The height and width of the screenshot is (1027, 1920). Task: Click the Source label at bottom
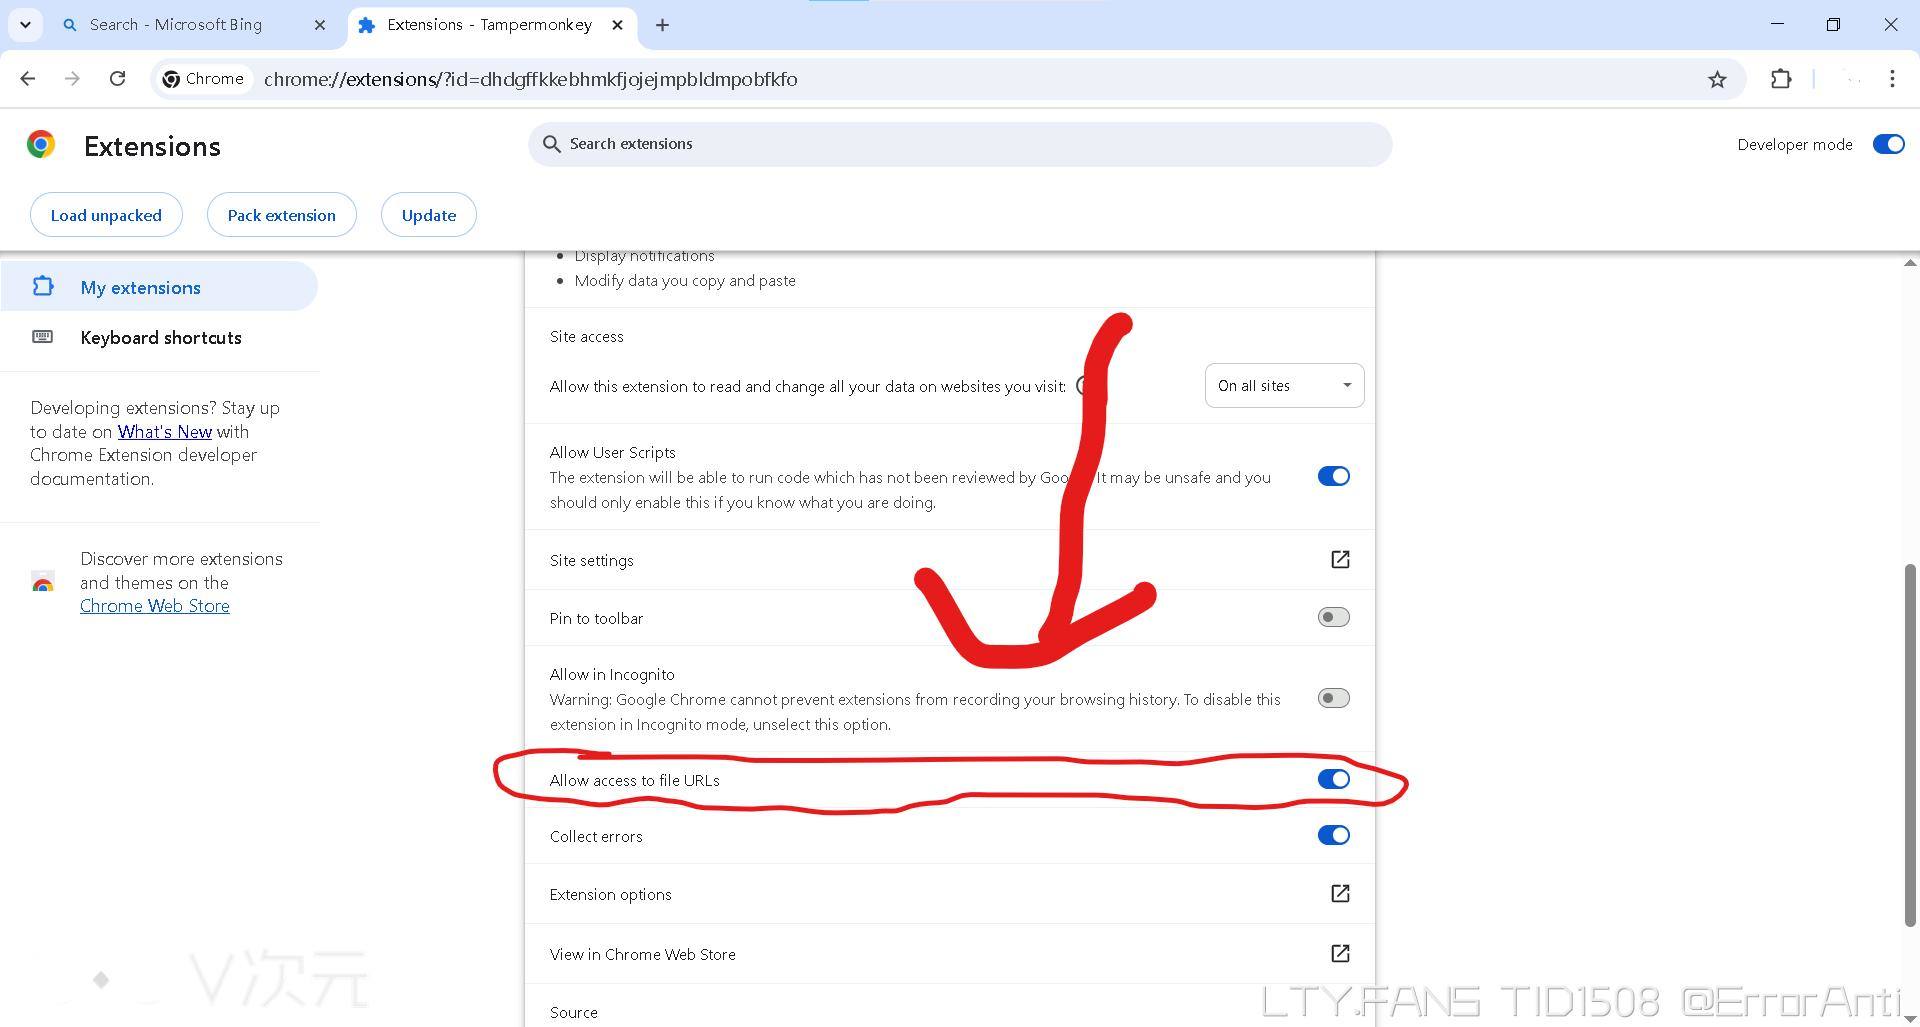(x=573, y=1012)
